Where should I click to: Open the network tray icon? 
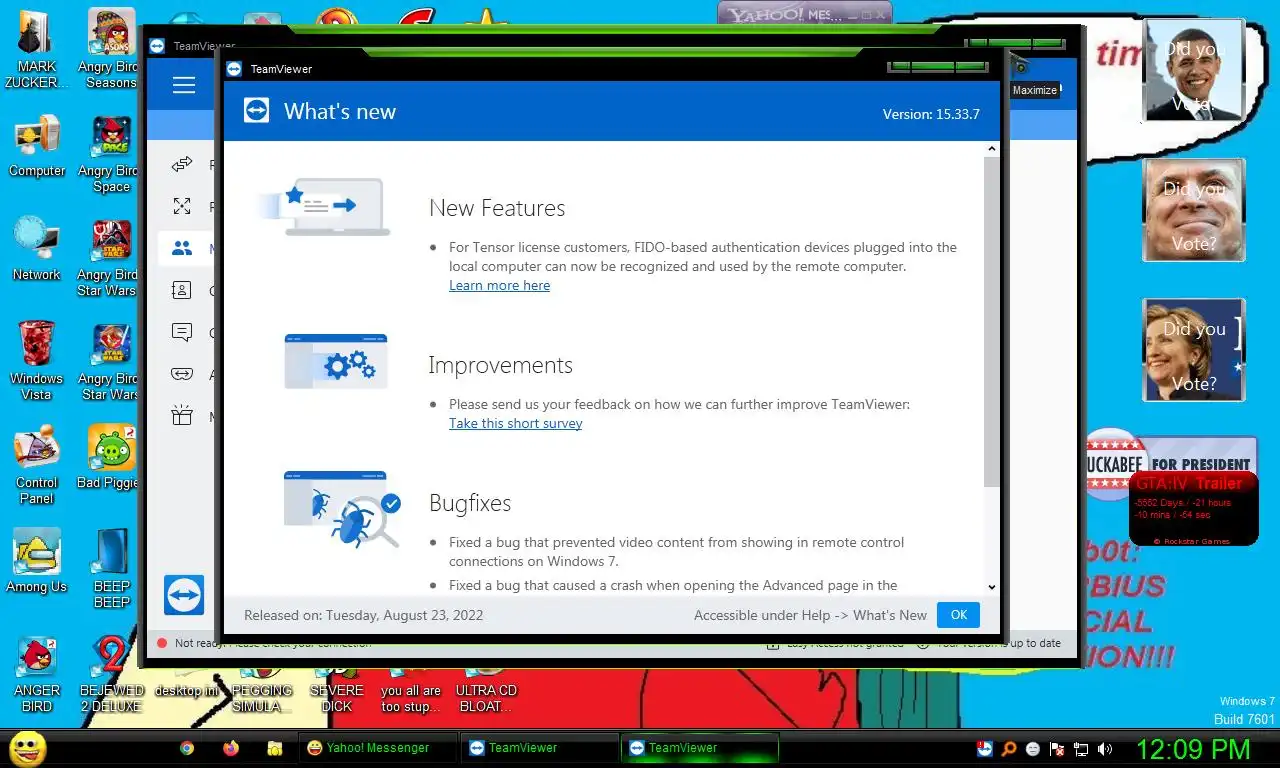click(x=1081, y=749)
